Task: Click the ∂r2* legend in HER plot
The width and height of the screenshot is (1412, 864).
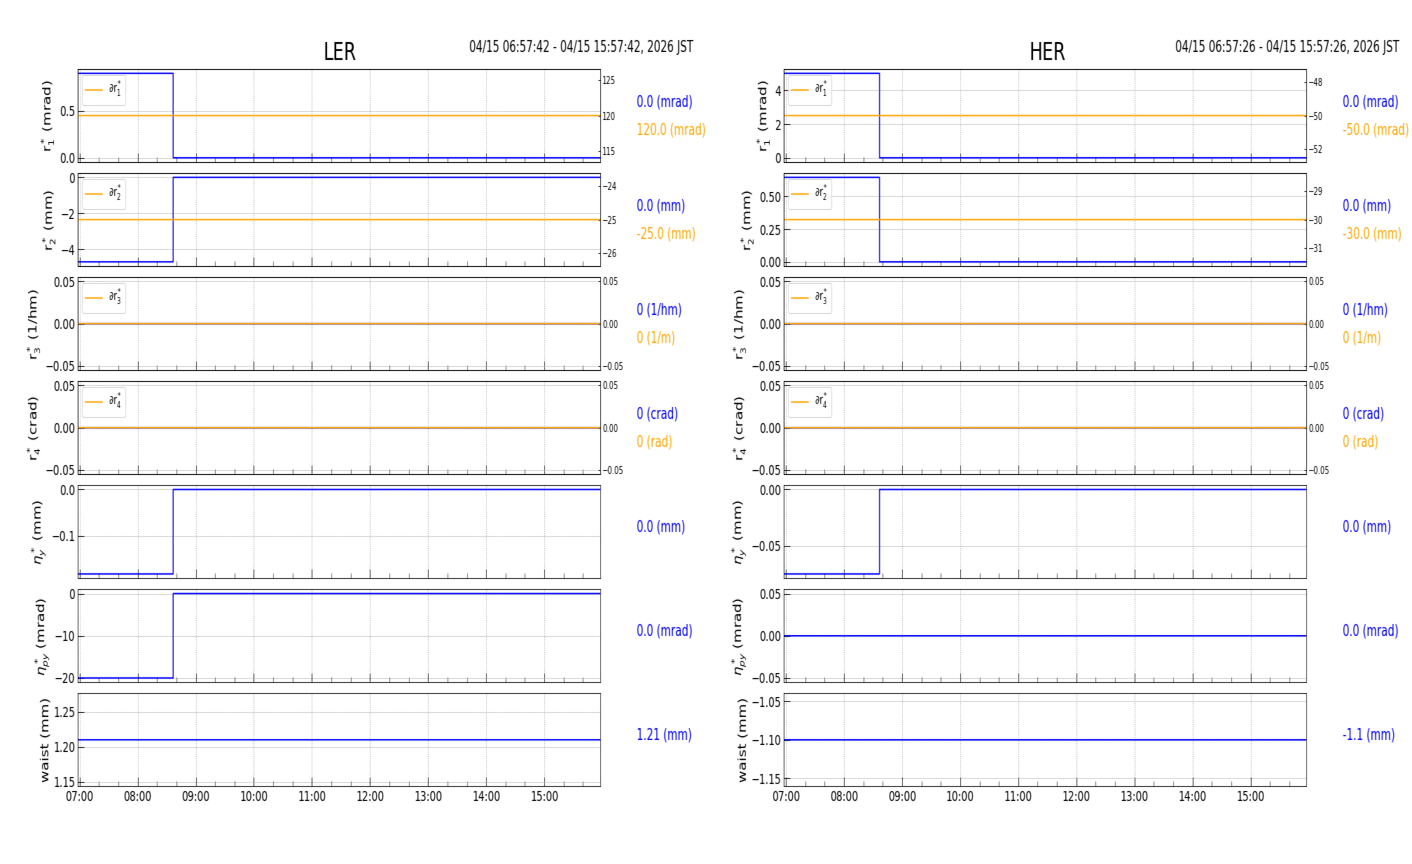Action: pyautogui.click(x=810, y=193)
